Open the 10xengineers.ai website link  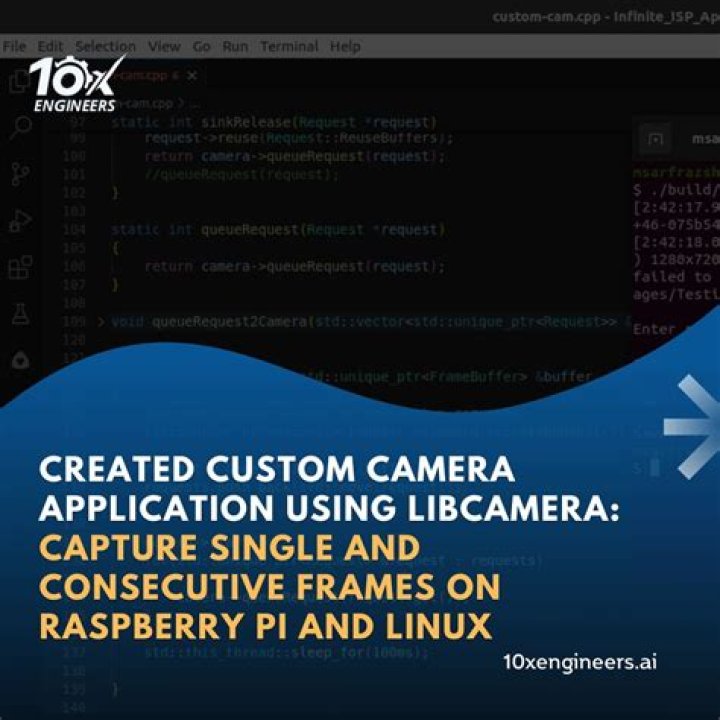coord(579,662)
